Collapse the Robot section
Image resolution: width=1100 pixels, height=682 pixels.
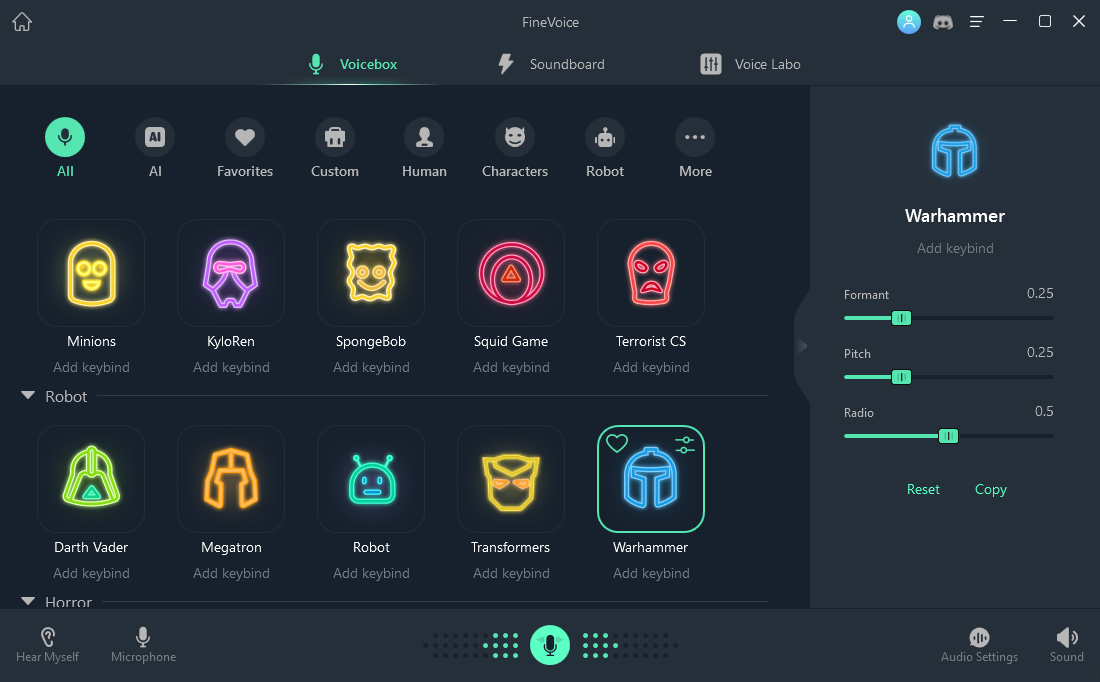click(x=28, y=396)
